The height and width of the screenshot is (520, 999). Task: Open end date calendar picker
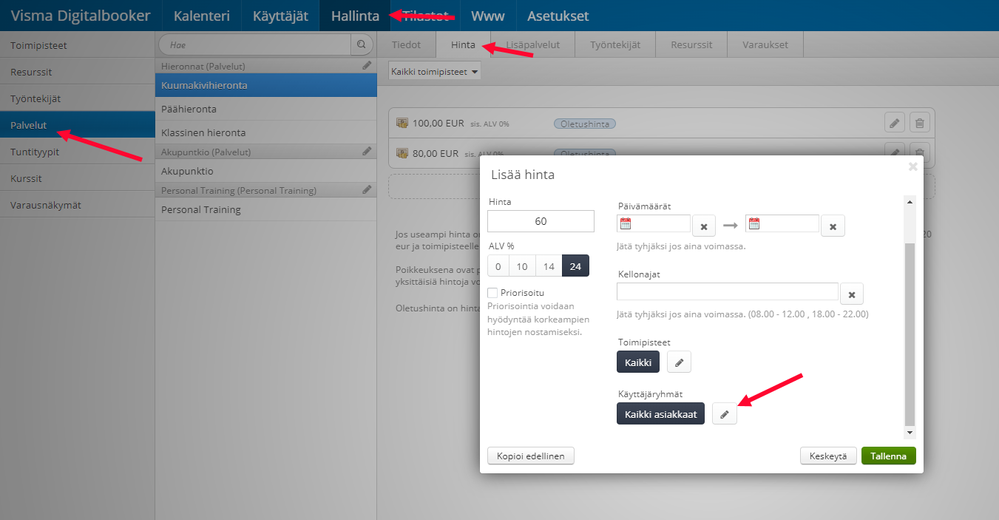pyautogui.click(x=754, y=224)
